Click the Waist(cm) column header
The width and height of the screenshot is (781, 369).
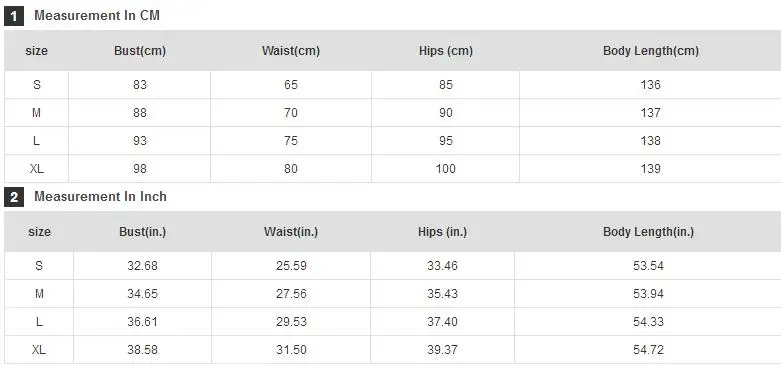(x=291, y=51)
